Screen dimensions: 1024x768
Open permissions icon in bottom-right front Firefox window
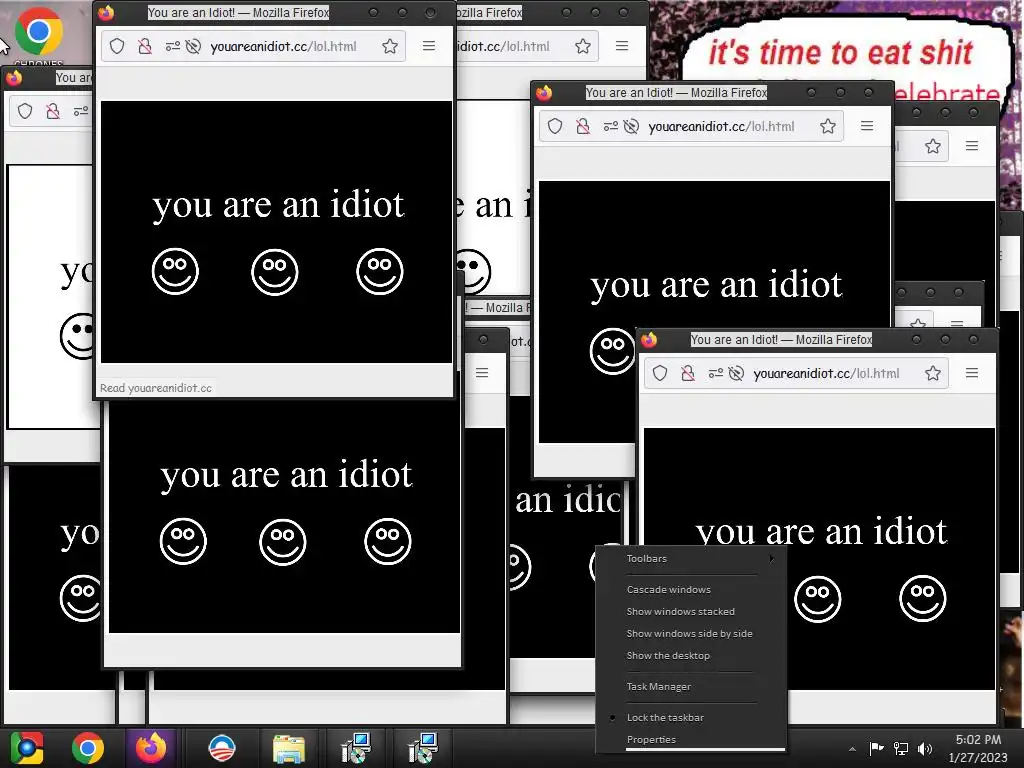pyautogui.click(x=716, y=373)
